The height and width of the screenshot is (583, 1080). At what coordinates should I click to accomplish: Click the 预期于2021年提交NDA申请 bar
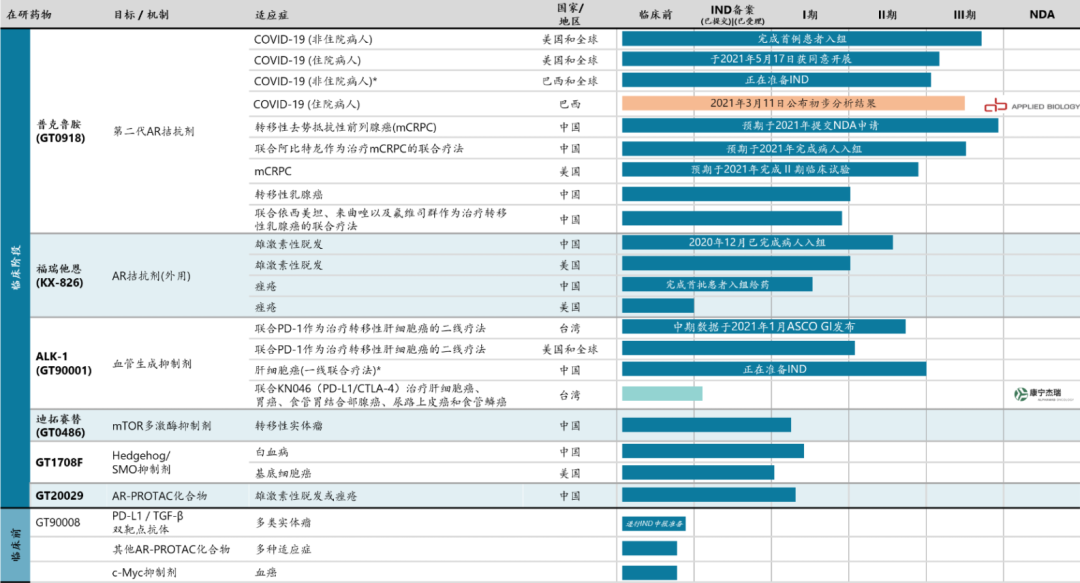click(x=810, y=125)
